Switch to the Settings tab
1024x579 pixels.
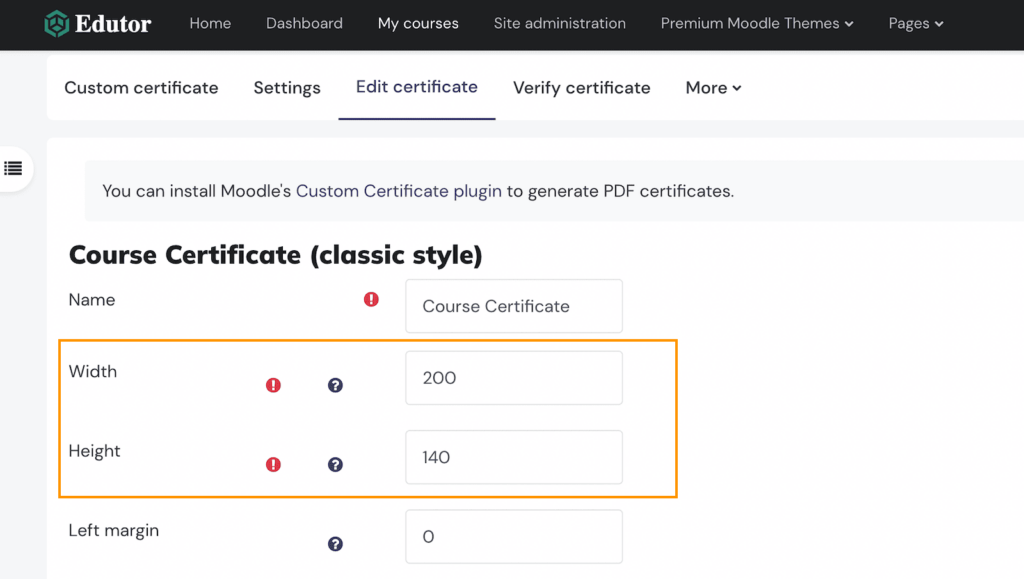click(x=287, y=88)
